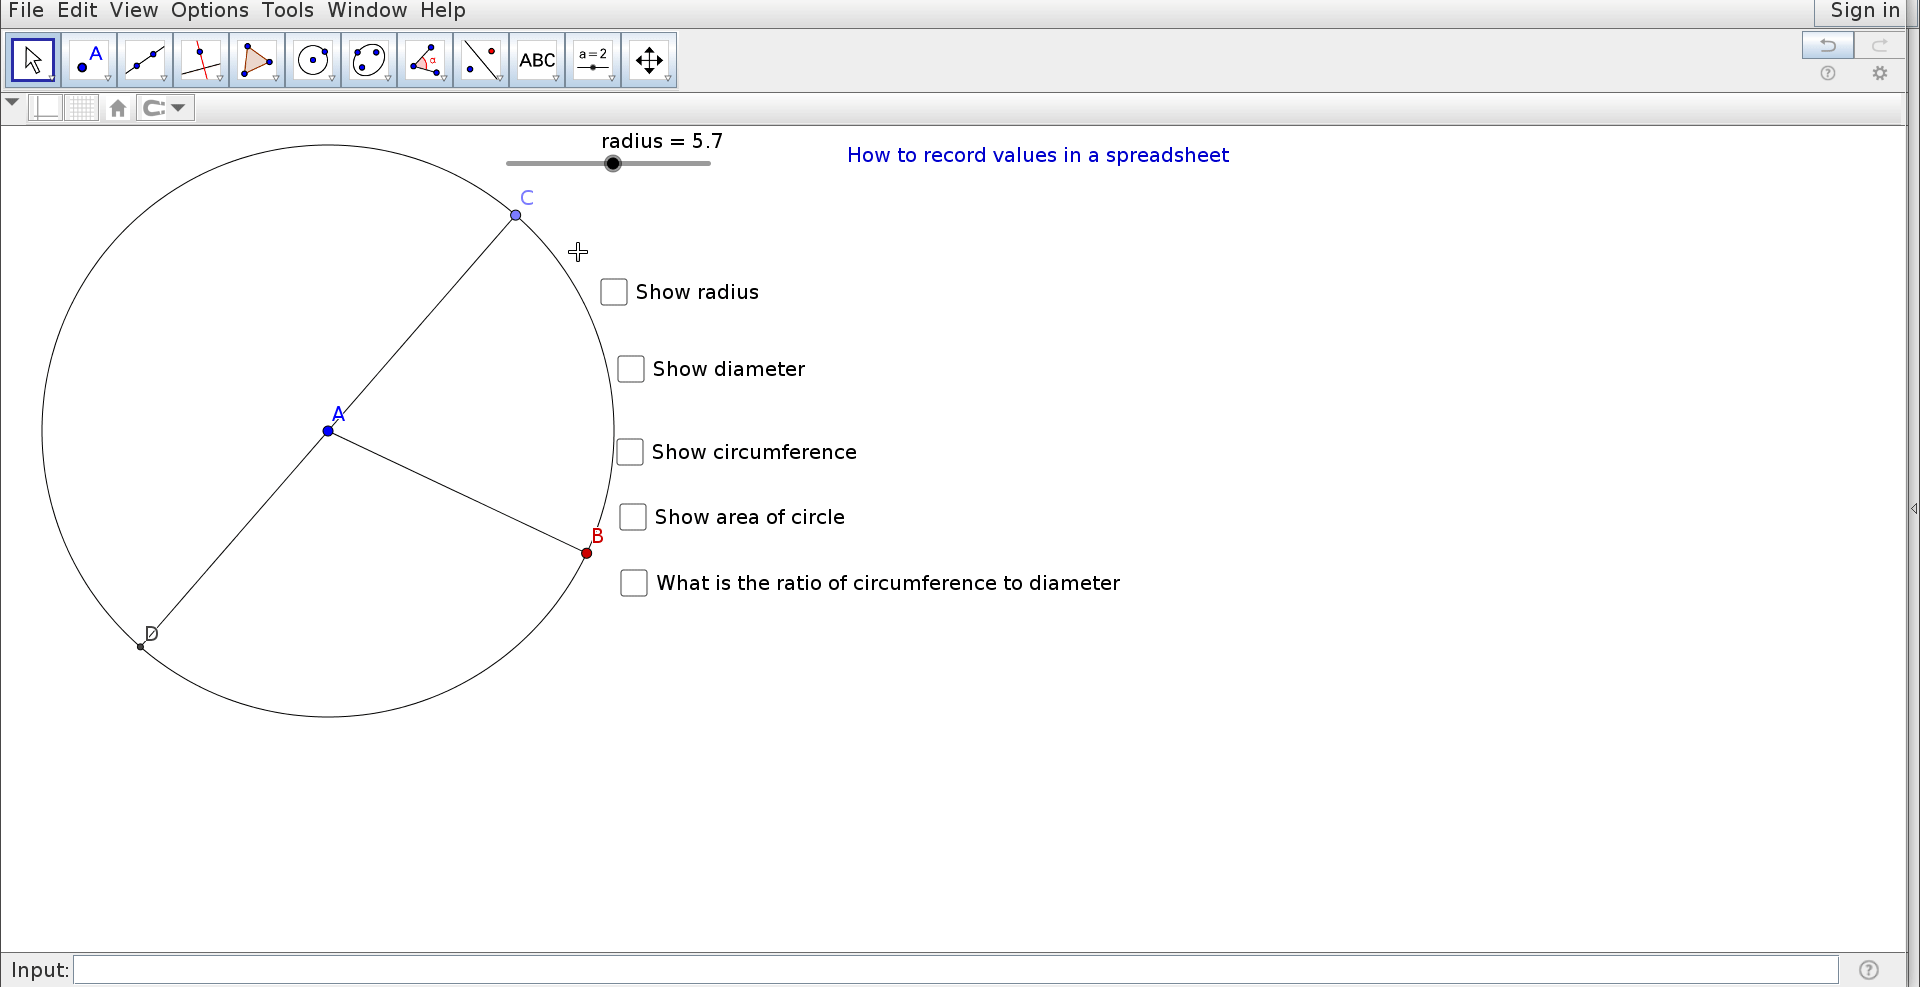Click the Sign in button
Image resolution: width=1920 pixels, height=987 pixels.
tap(1865, 11)
